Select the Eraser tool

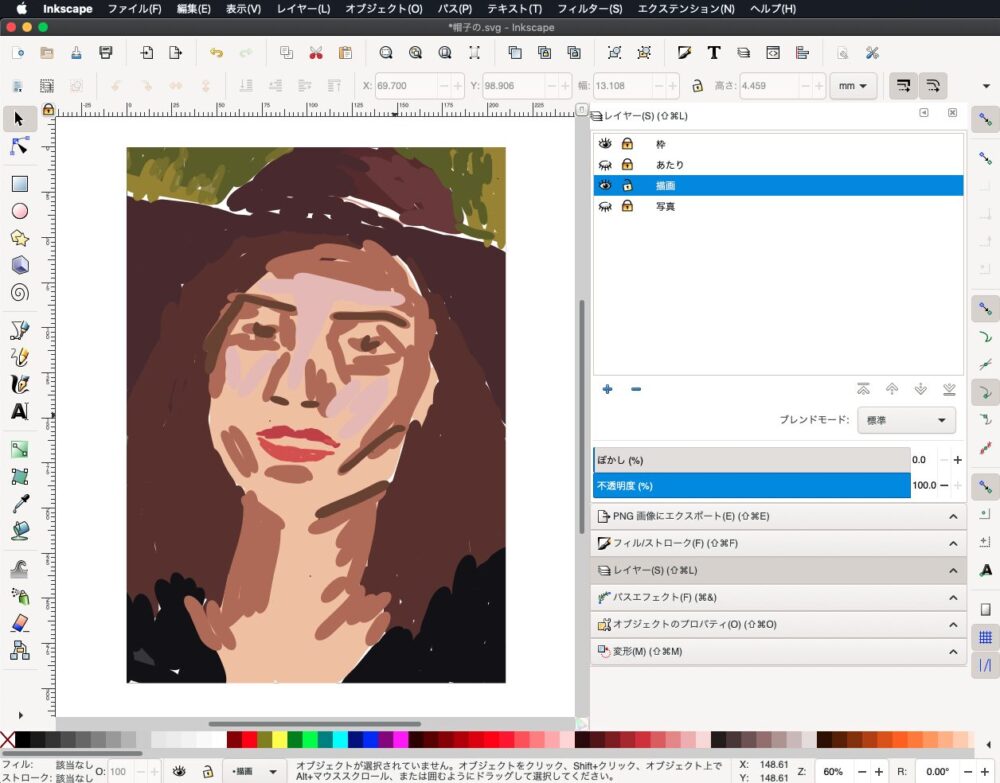19,623
